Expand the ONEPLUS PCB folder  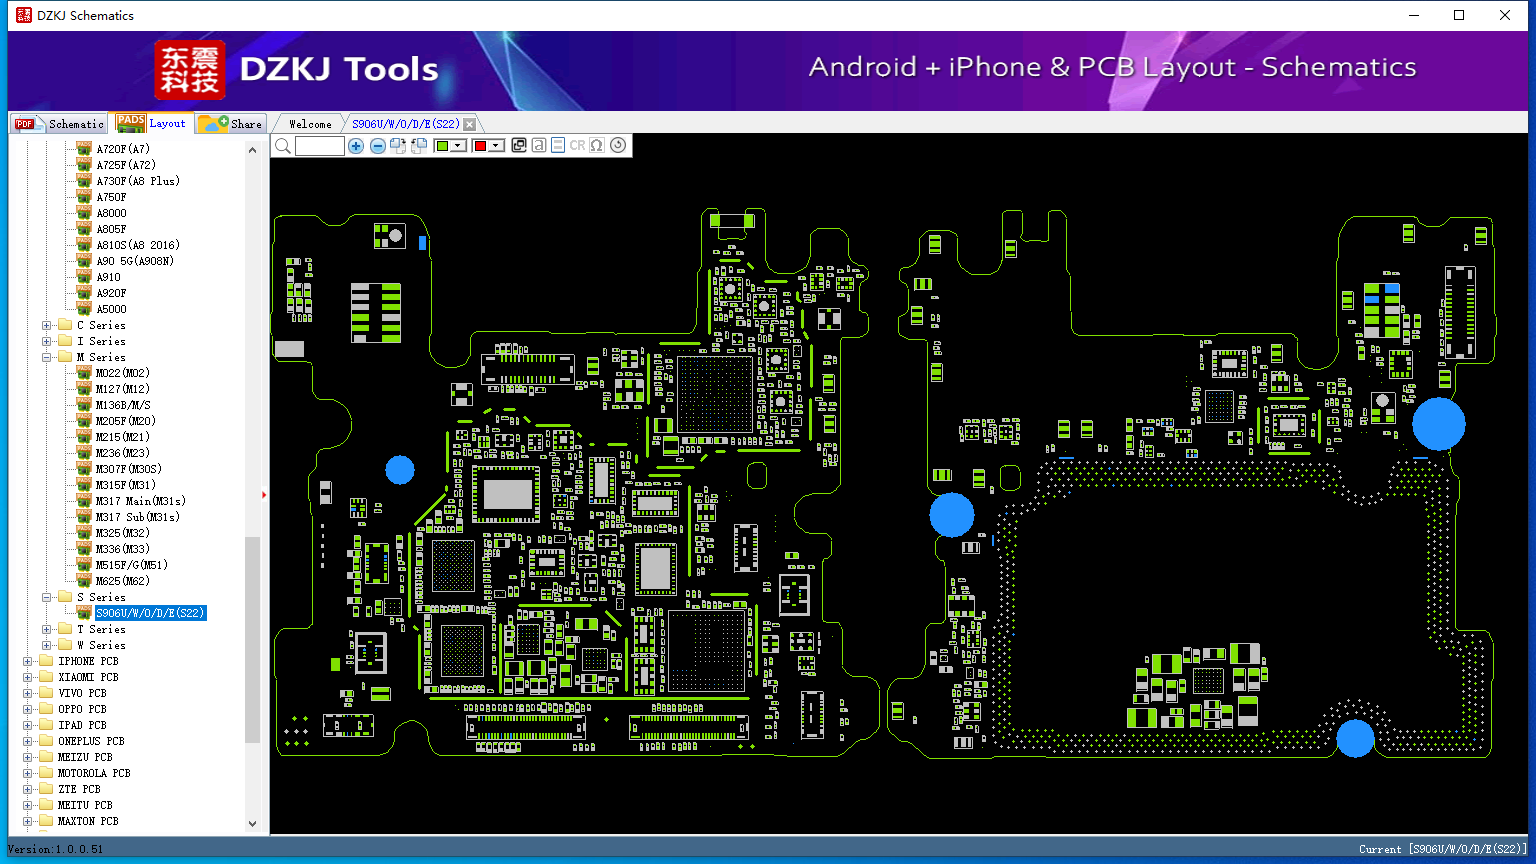[28, 741]
